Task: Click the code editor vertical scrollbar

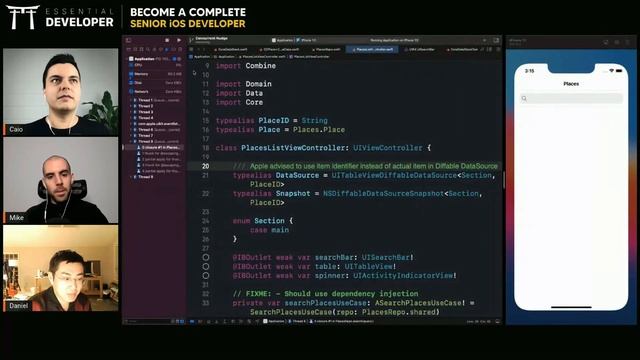Action: click(x=504, y=180)
